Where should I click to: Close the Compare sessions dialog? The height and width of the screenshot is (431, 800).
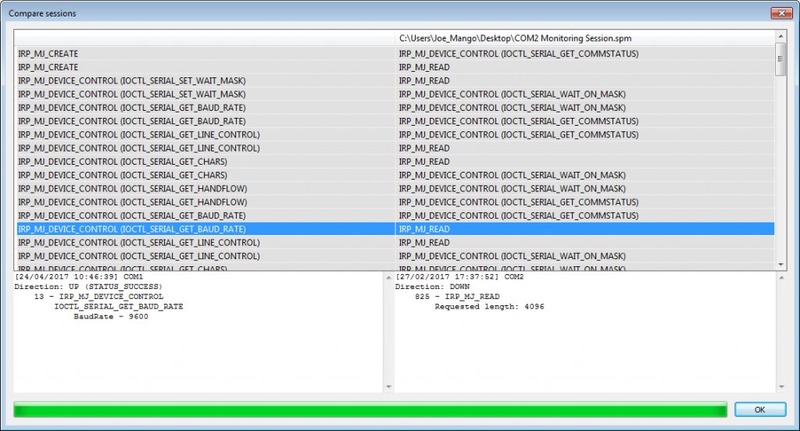click(x=781, y=13)
